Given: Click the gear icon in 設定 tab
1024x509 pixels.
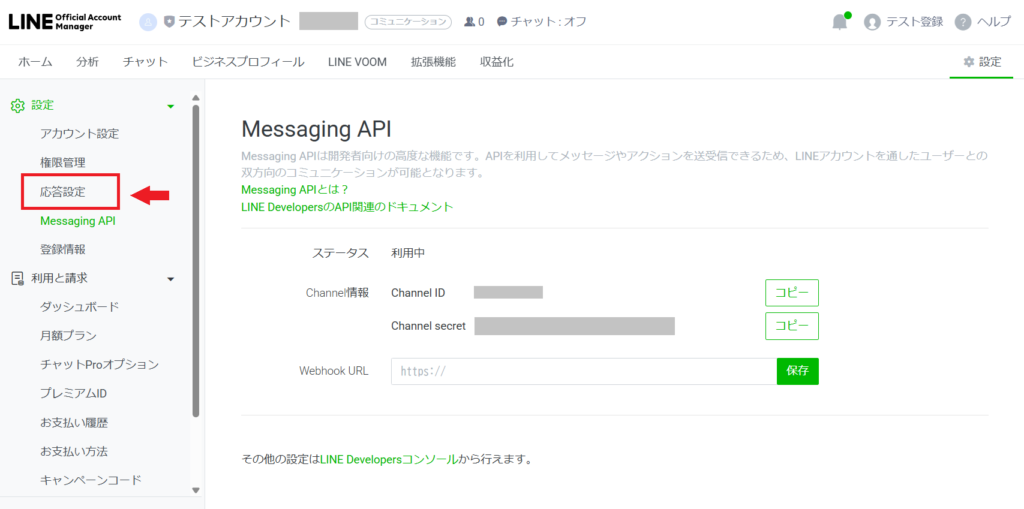Looking at the screenshot, I should [x=968, y=62].
